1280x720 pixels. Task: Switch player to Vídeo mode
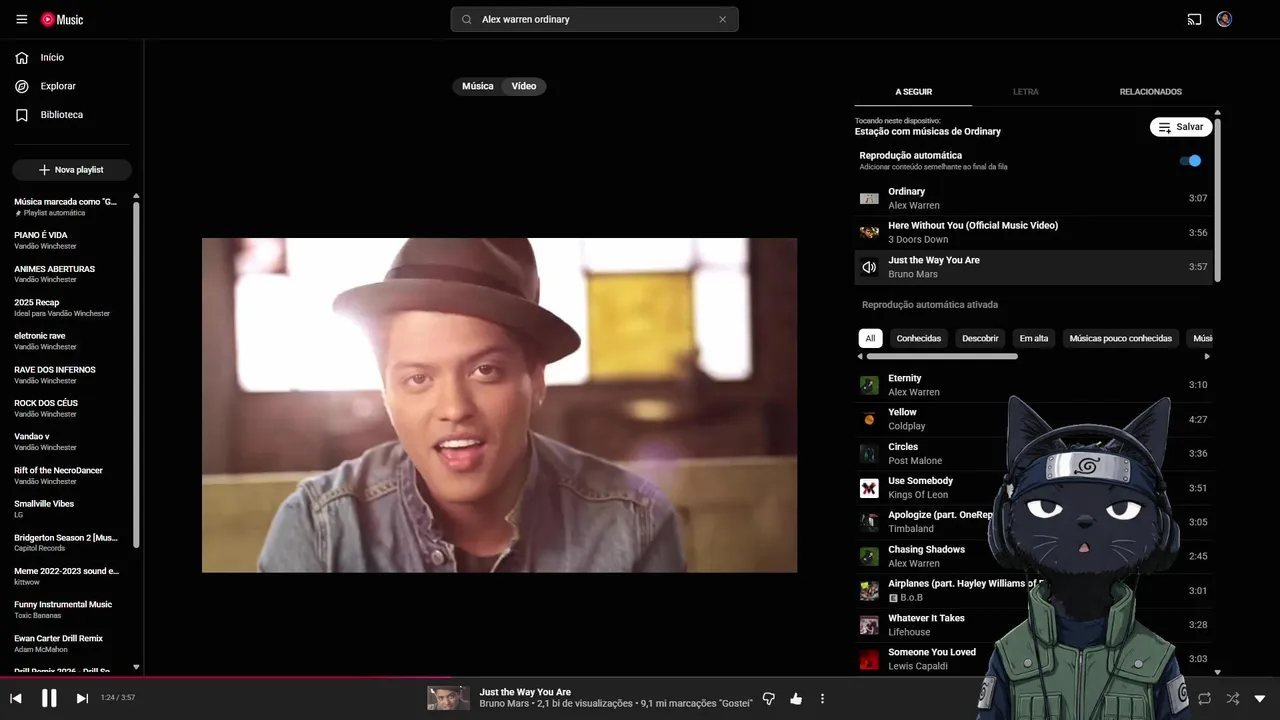click(524, 86)
